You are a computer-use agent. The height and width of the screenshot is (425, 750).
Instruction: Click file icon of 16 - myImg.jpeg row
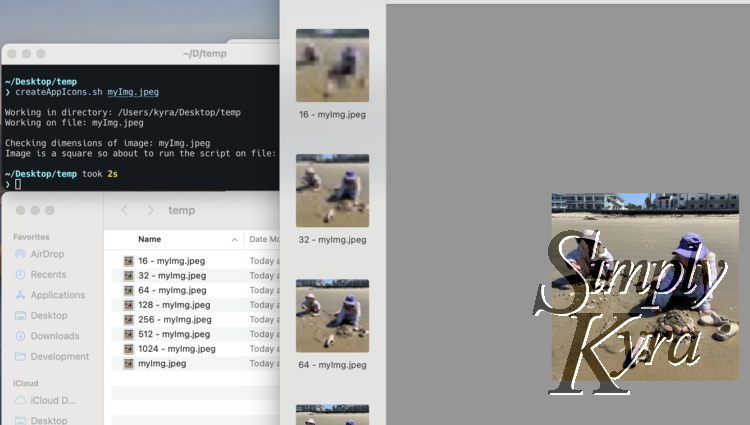click(129, 261)
